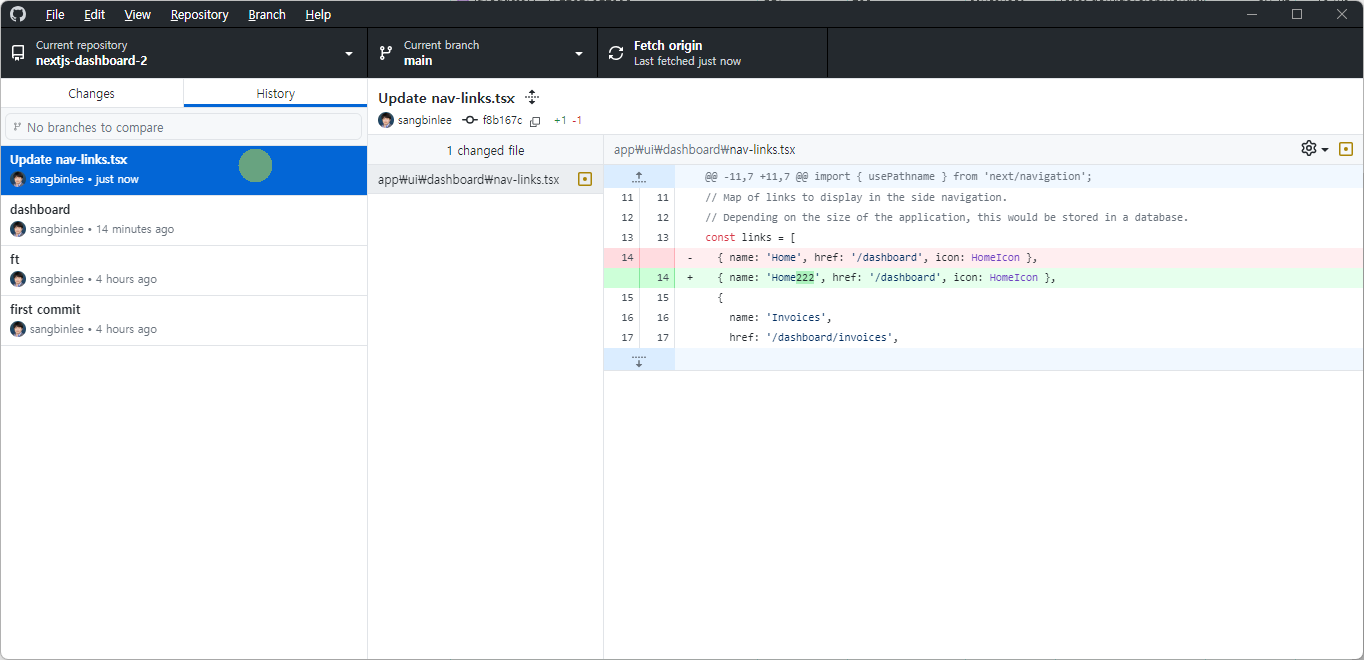Click Fetch origin button
The image size is (1364, 660).
point(712,53)
